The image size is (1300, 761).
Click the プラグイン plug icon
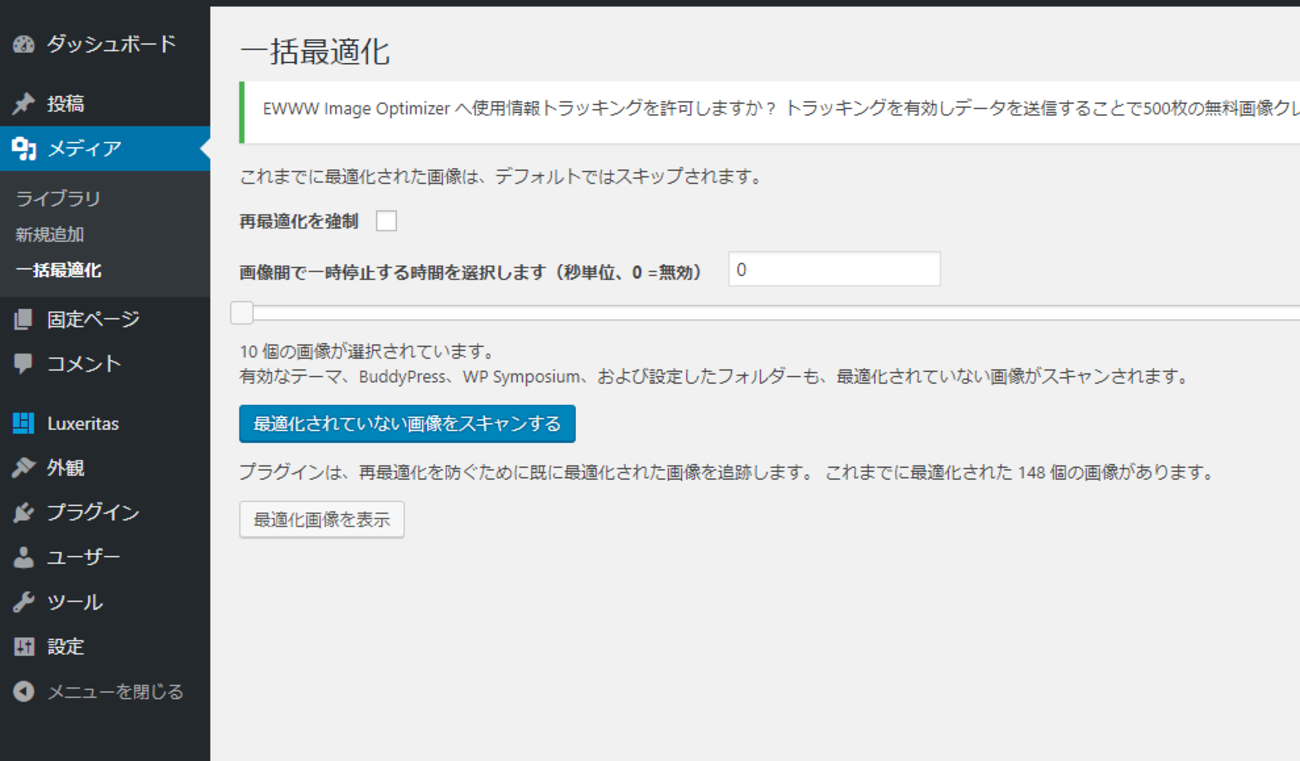tap(24, 513)
